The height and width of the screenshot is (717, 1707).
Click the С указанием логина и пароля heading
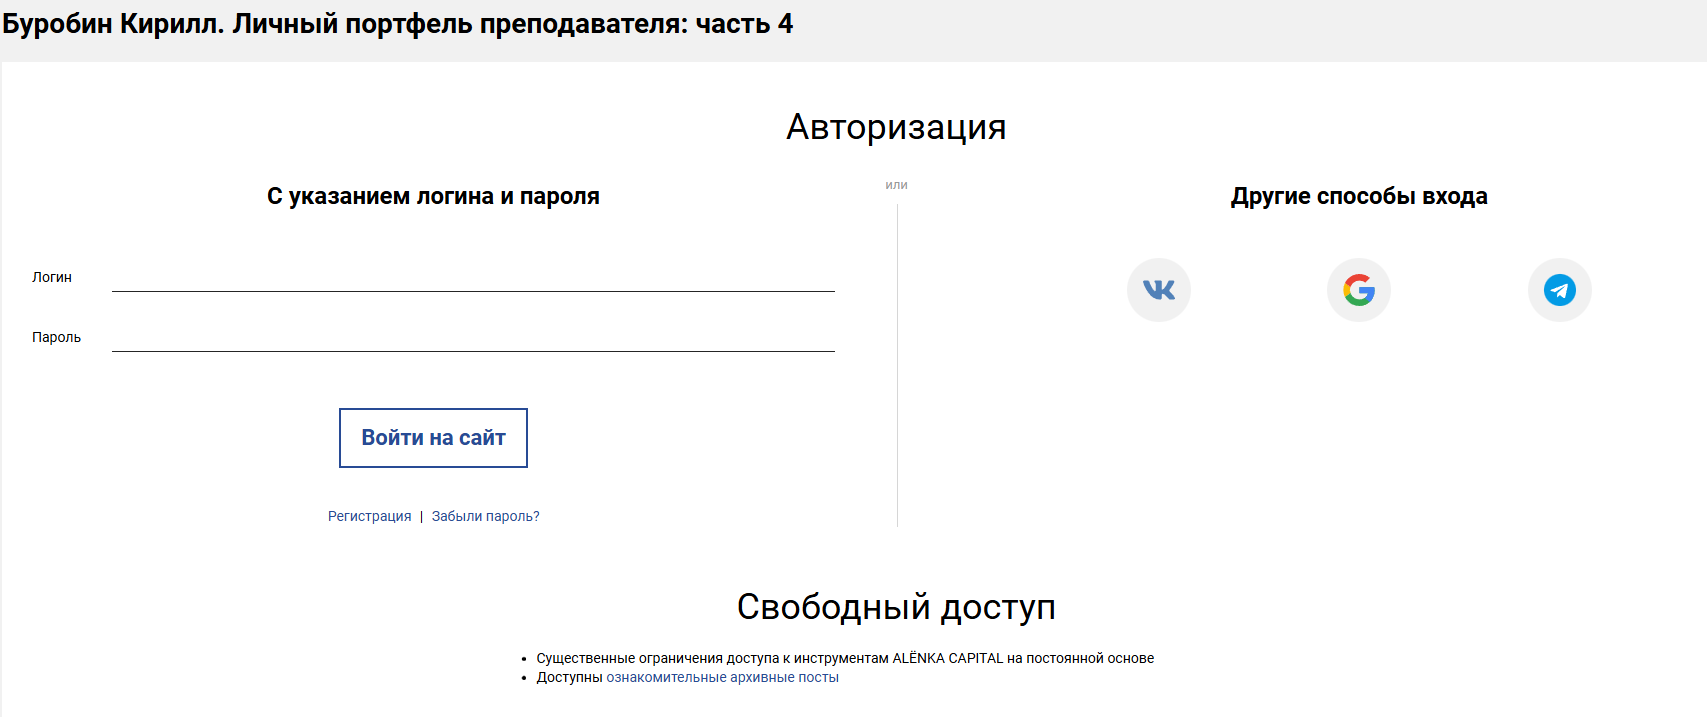(x=433, y=196)
